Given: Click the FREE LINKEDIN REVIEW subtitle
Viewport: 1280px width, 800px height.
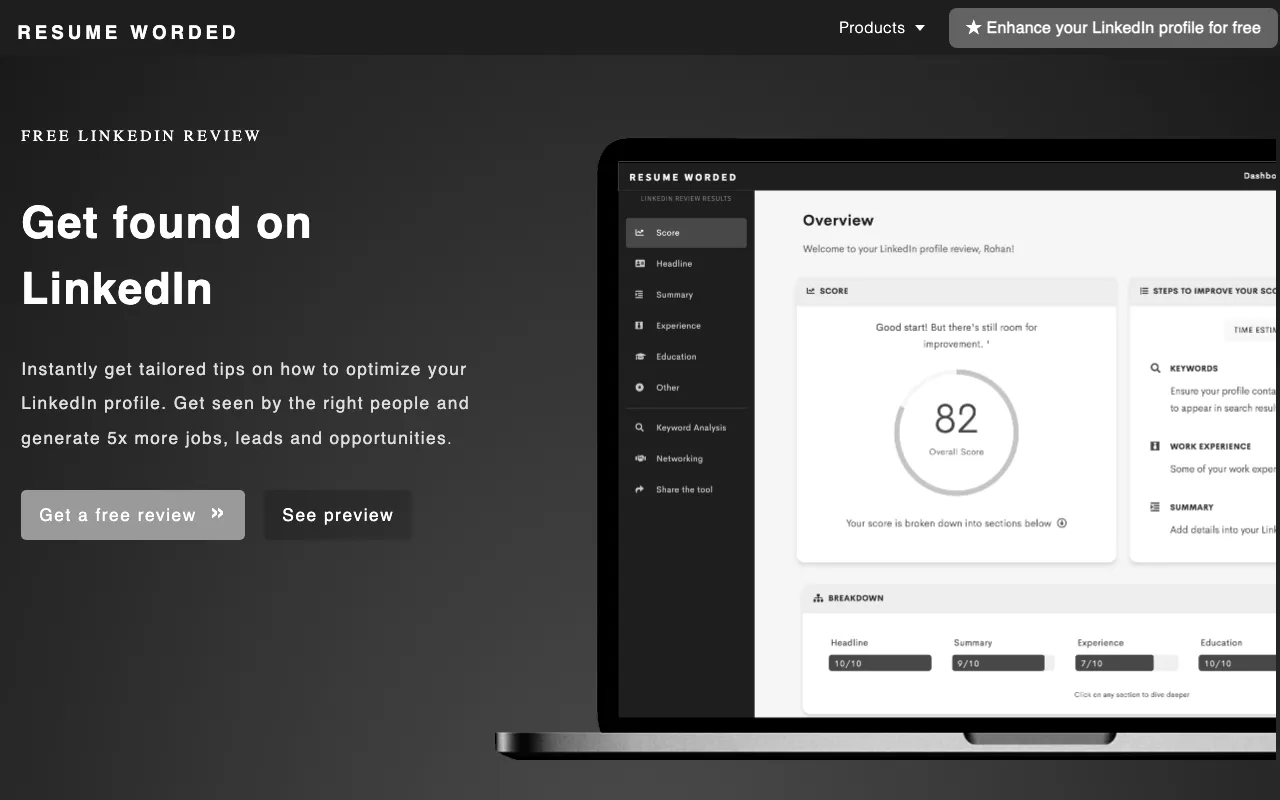Looking at the screenshot, I should (141, 136).
